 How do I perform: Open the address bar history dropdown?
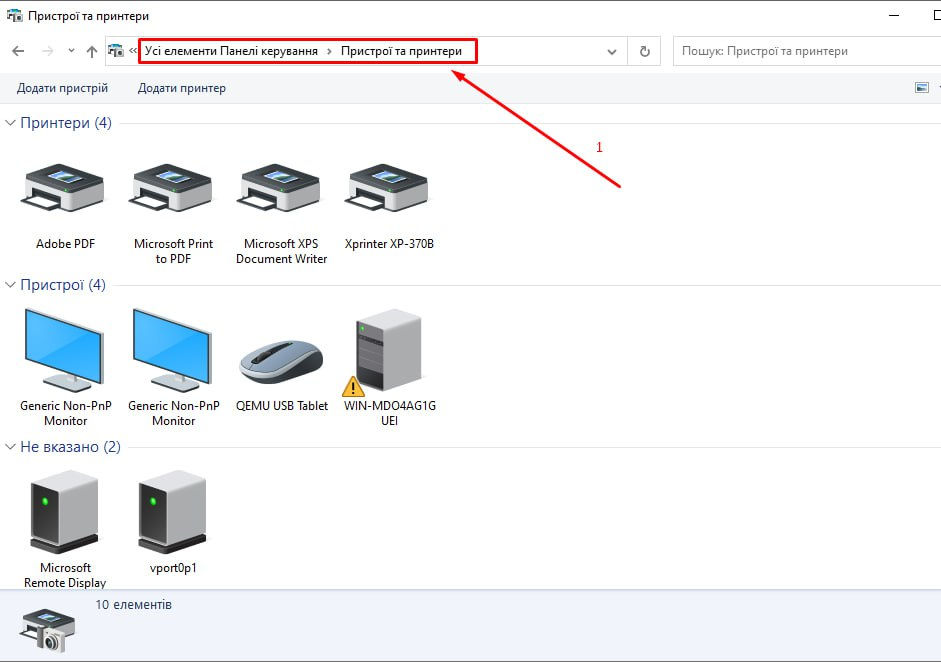click(x=612, y=51)
